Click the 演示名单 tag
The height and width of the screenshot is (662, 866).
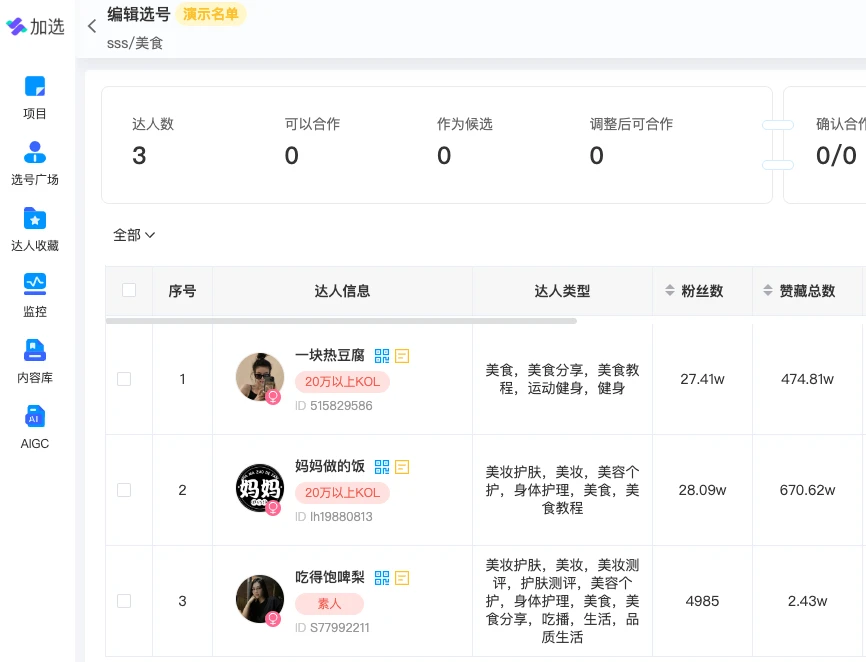coord(210,14)
